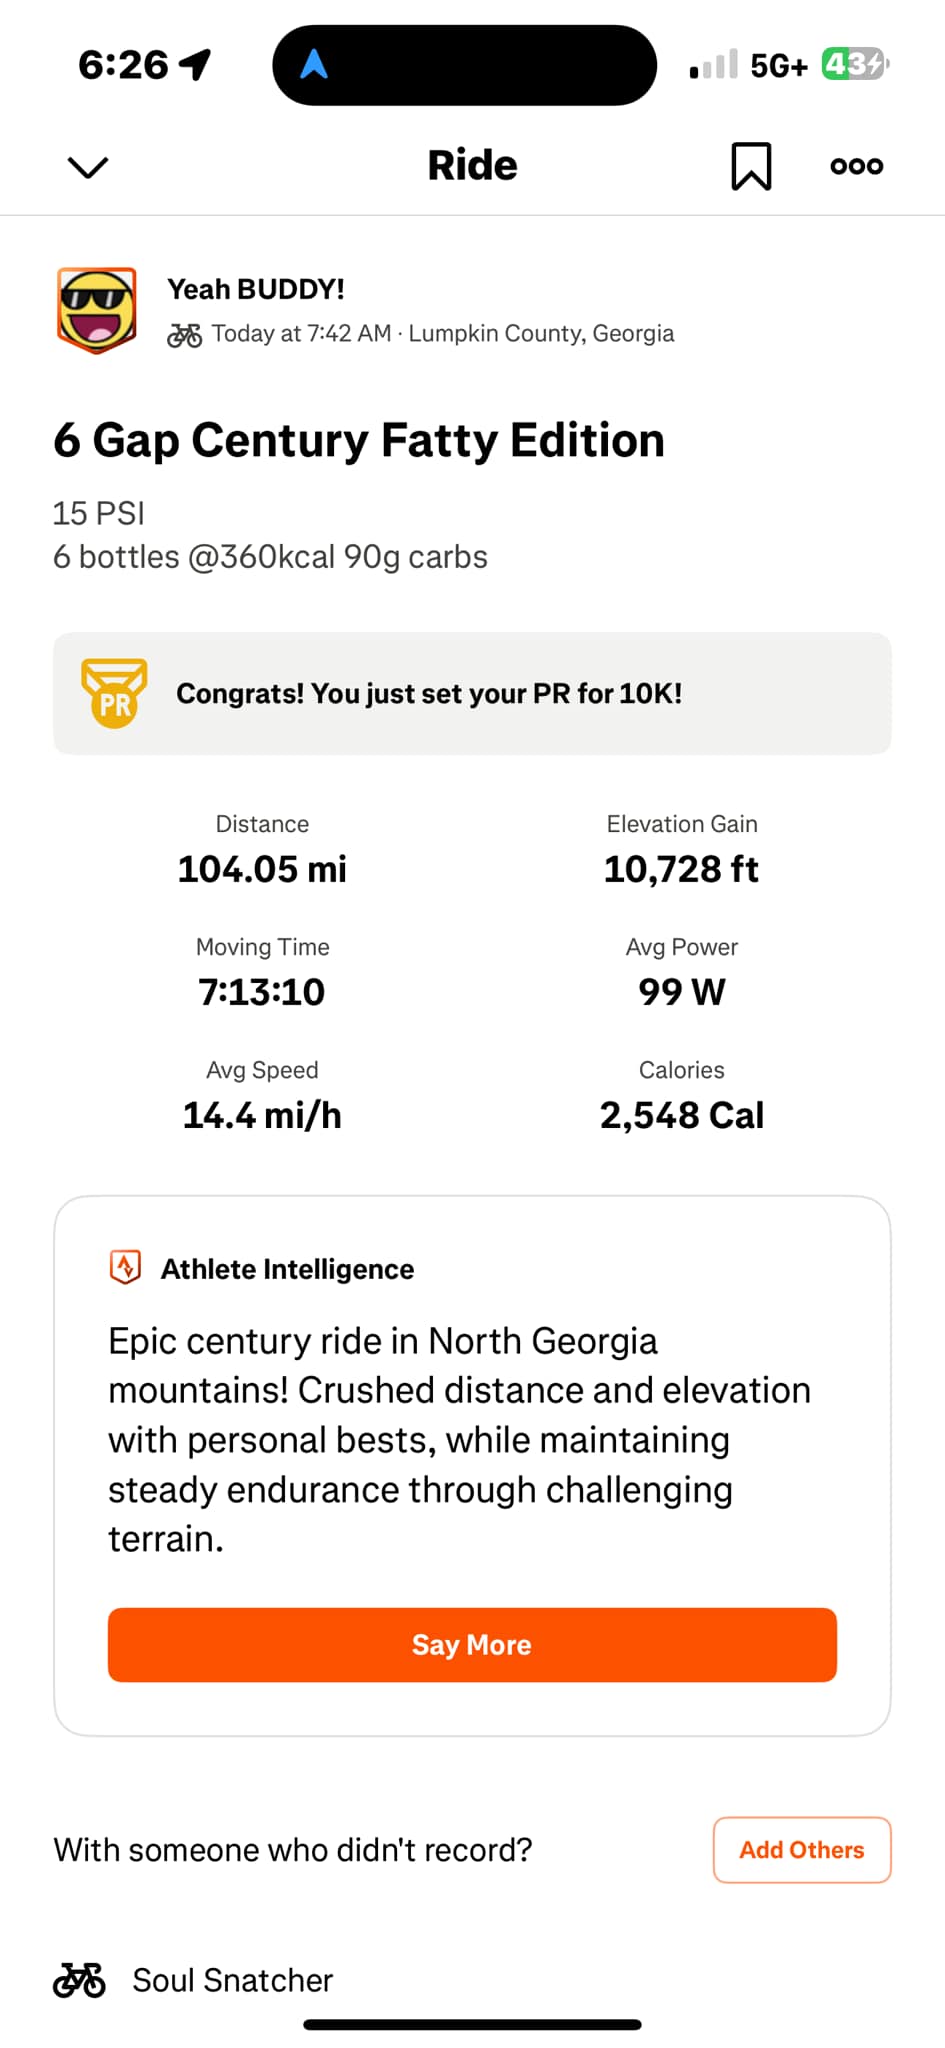Tap the ride title 6 Gap Century Fatty Edition
Viewport: 945px width, 2048px height.
tap(359, 440)
